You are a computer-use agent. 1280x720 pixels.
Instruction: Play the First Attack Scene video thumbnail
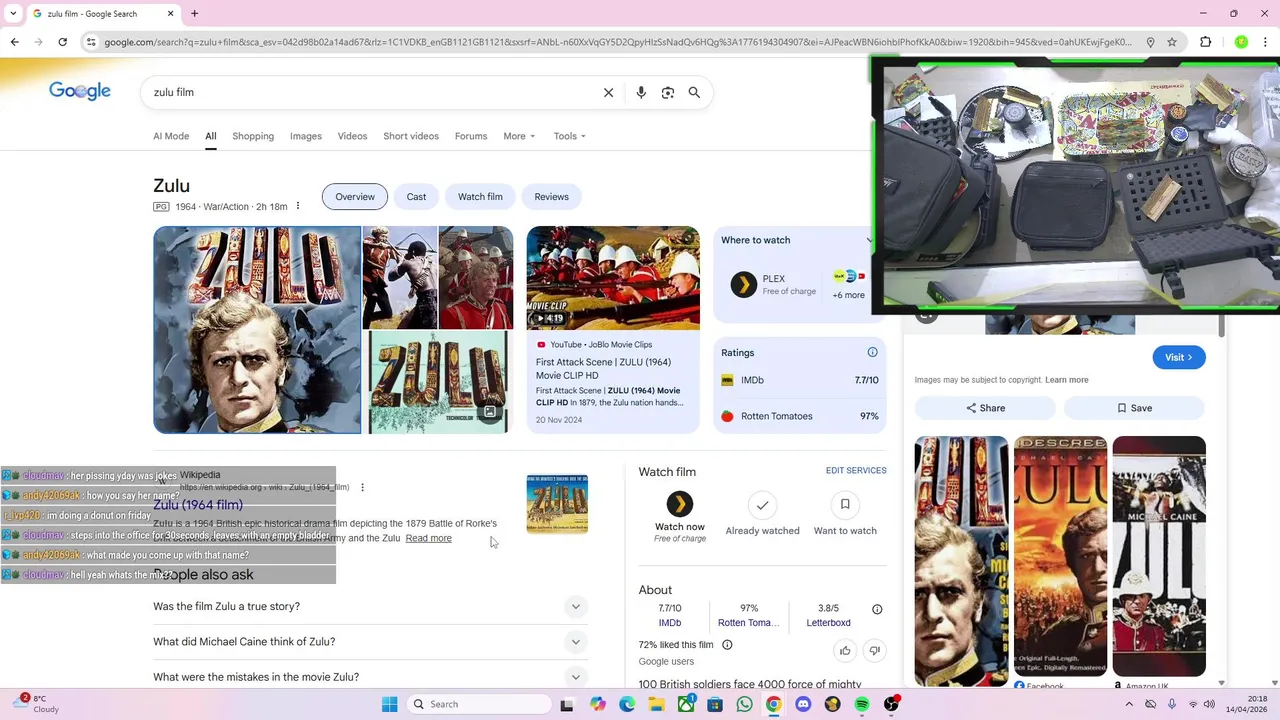click(613, 278)
